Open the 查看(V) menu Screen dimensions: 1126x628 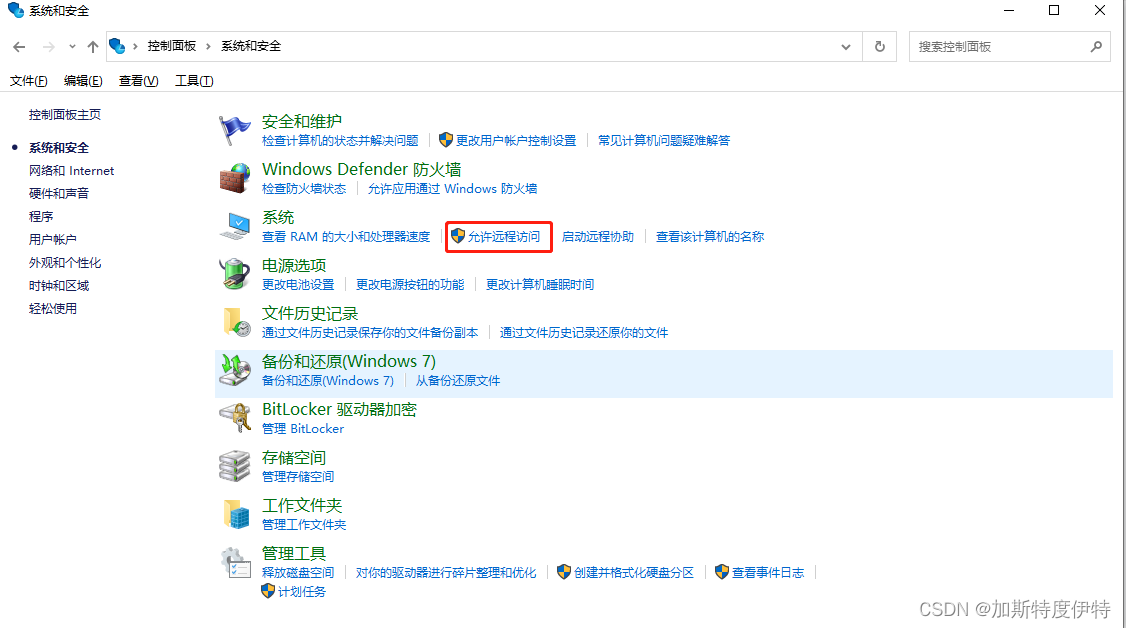139,80
